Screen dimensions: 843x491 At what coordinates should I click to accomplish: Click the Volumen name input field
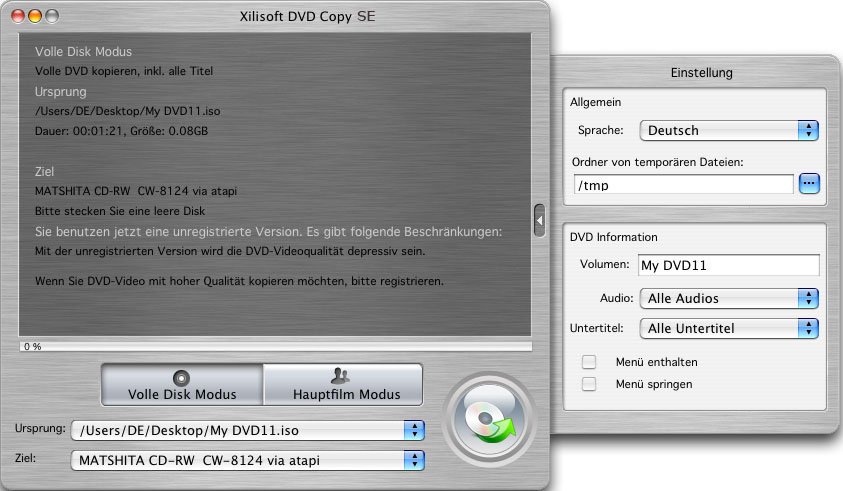click(x=728, y=265)
